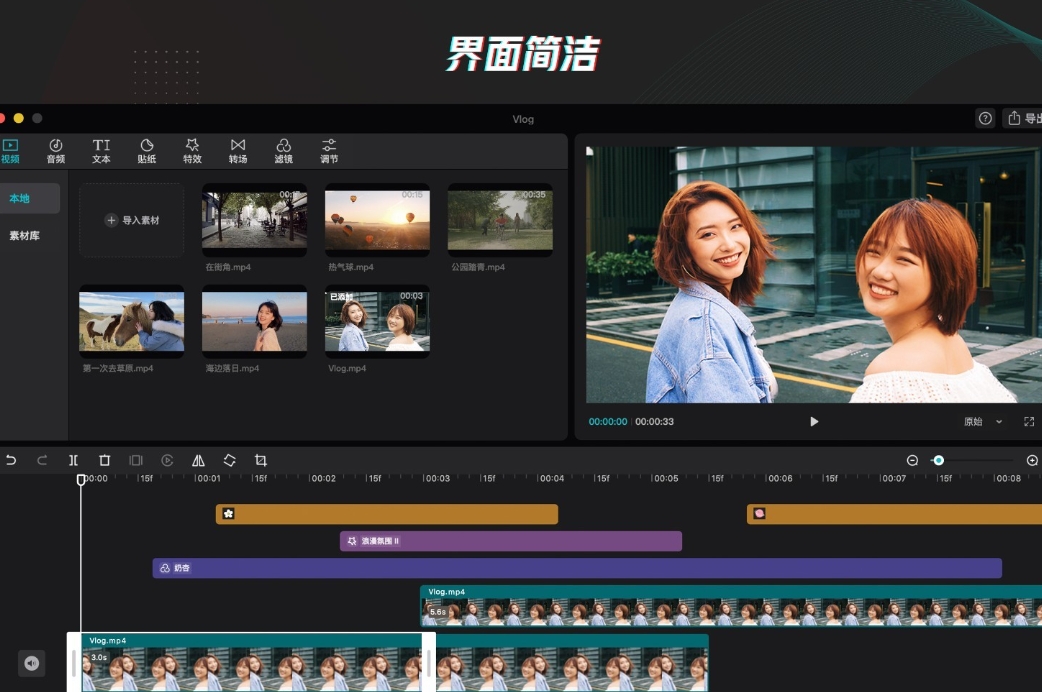Open the 滤镜 (Filters) panel
1042x692 pixels.
(x=284, y=151)
